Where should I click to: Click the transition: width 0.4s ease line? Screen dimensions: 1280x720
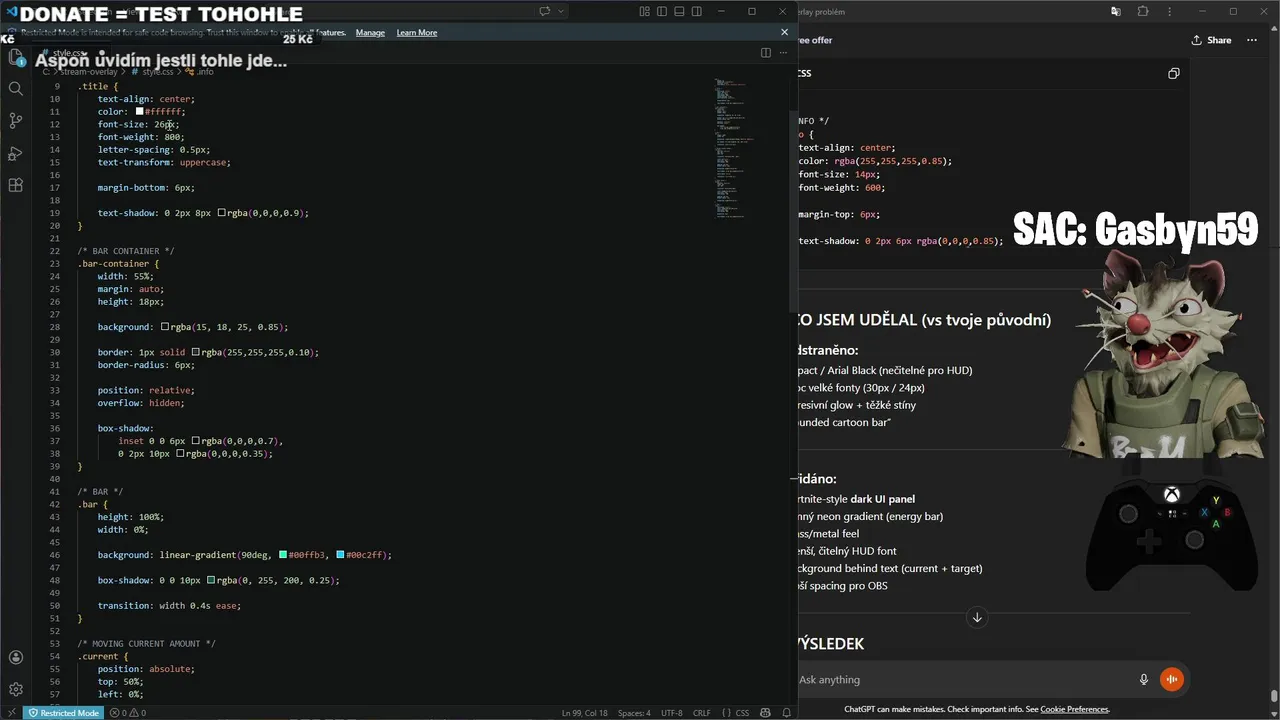click(x=169, y=605)
